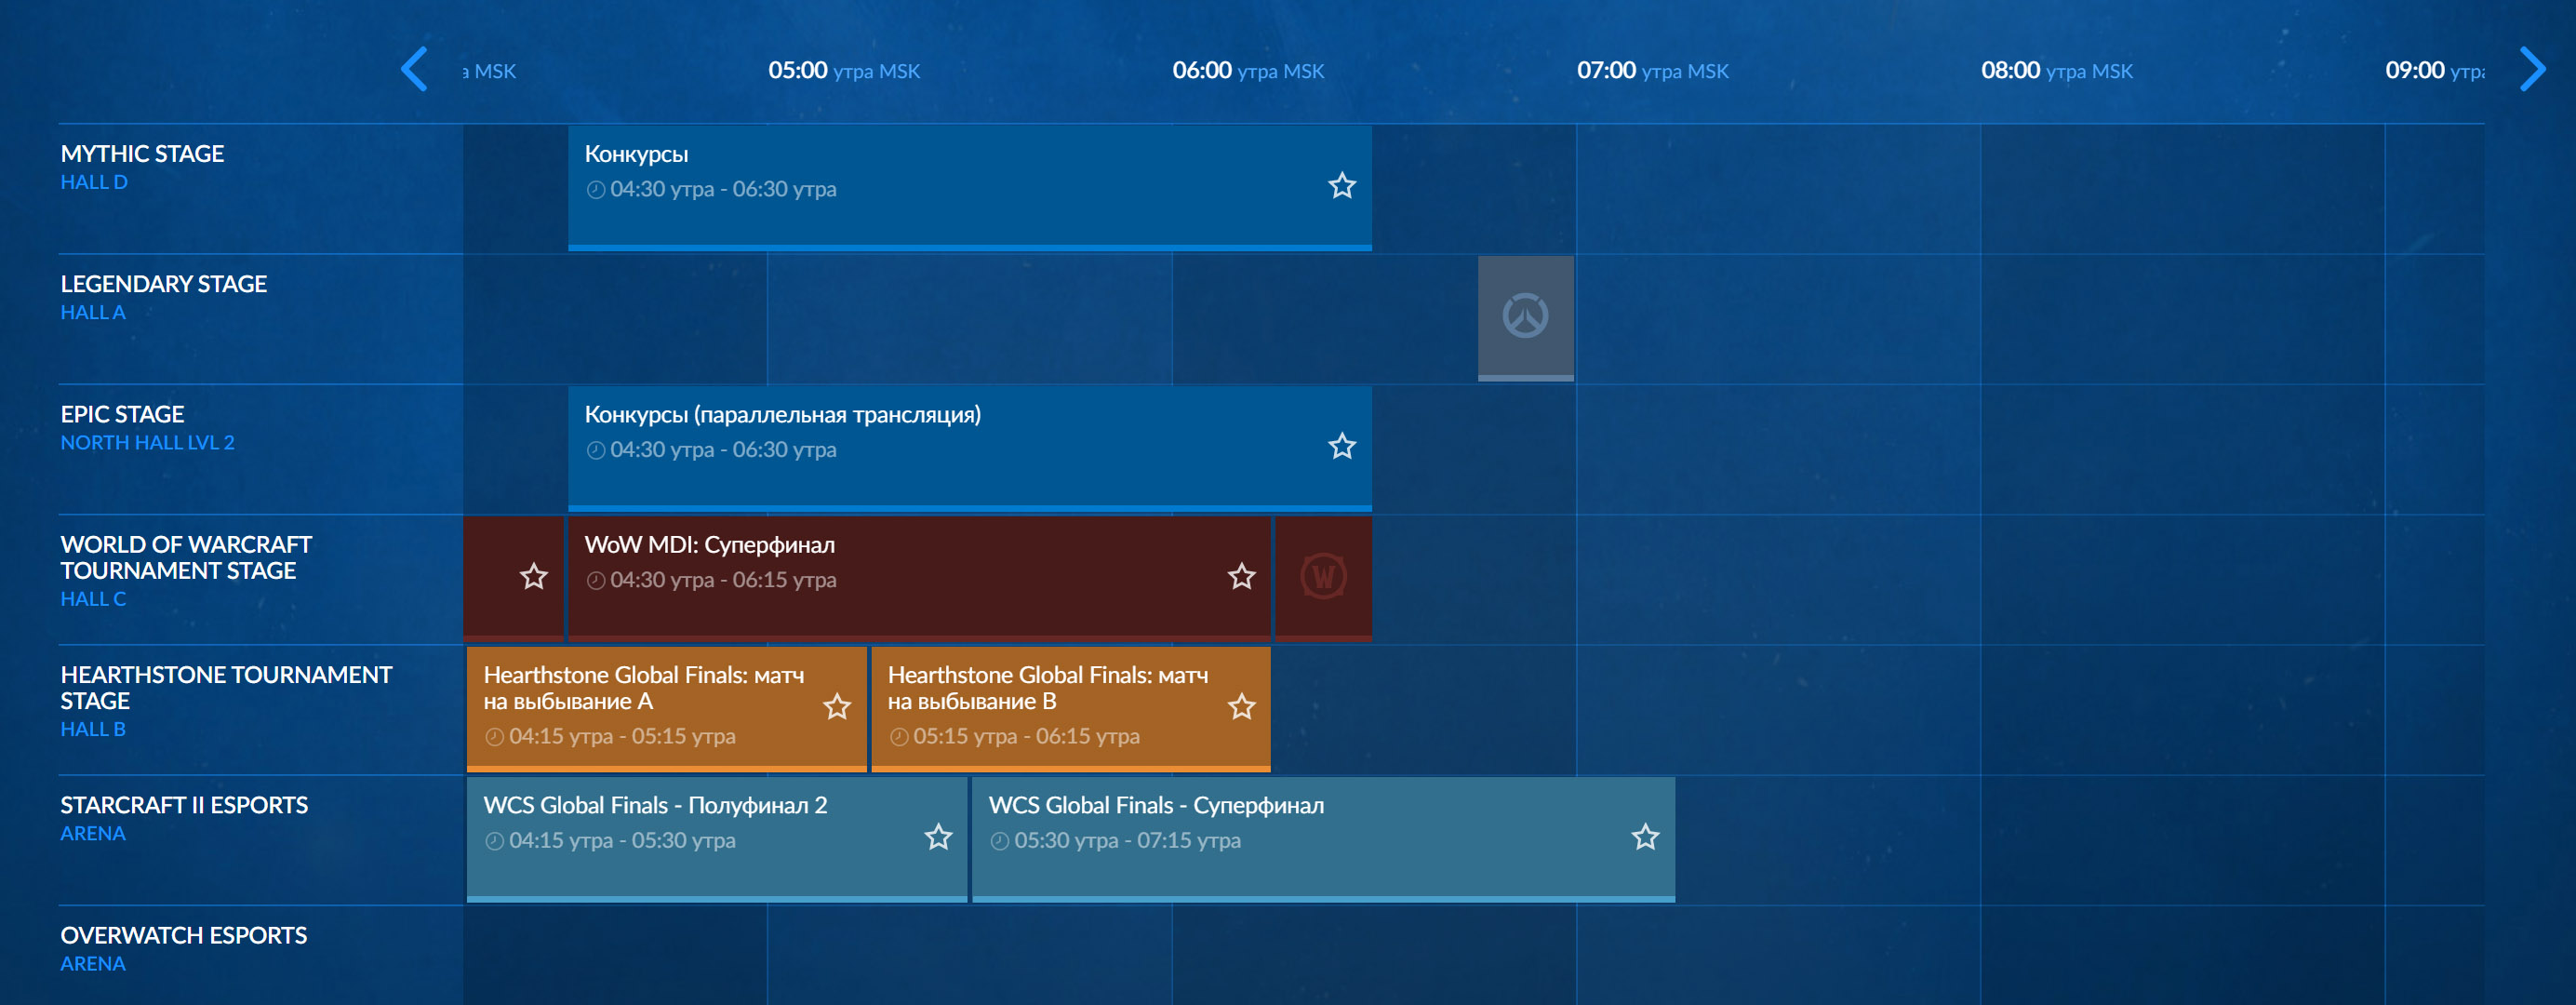This screenshot has height=1005, width=2576.
Task: Favorite WoW MDI: Суперфинал with star
Action: [x=1241, y=576]
